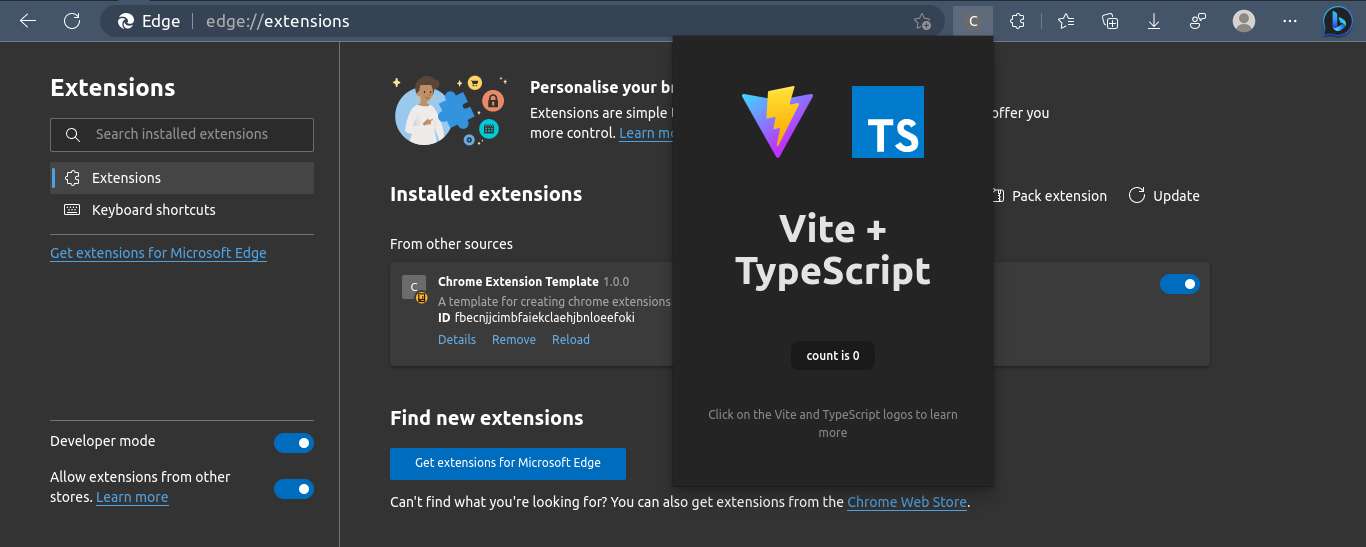Click the Update button
Viewport: 1366px width, 547px height.
click(x=1164, y=196)
